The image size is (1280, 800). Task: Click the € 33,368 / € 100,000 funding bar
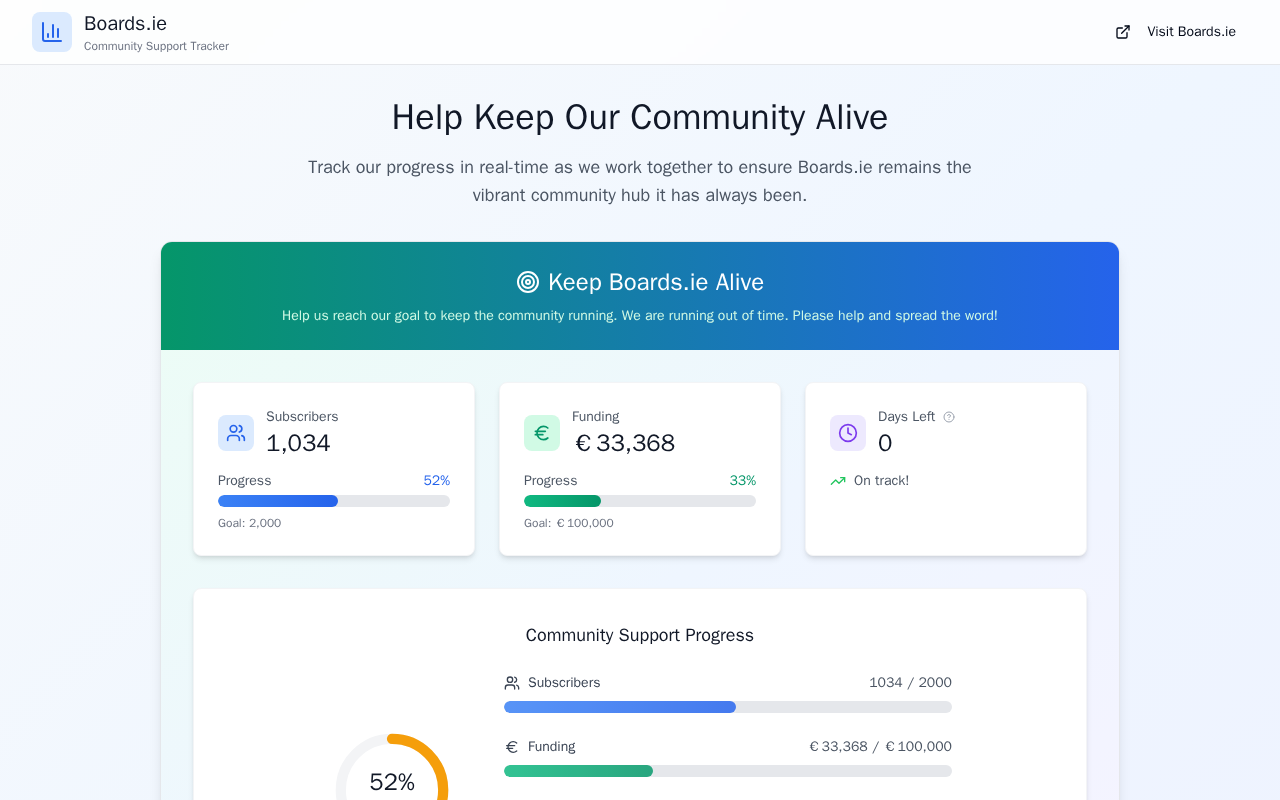point(728,771)
